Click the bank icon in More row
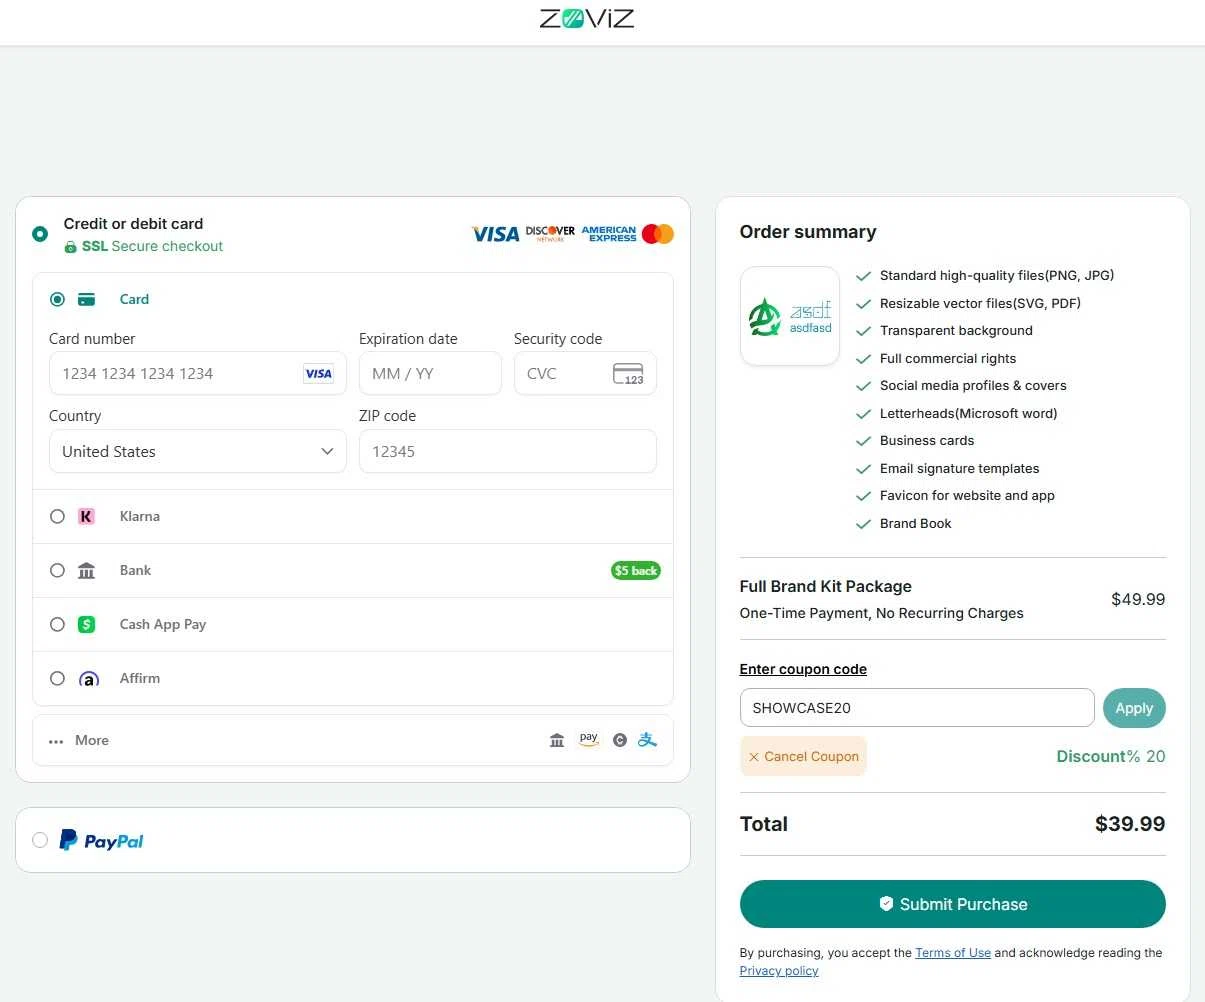 (557, 741)
